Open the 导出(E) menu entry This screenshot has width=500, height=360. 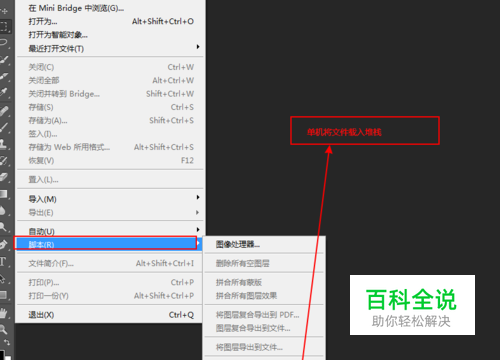pos(109,212)
